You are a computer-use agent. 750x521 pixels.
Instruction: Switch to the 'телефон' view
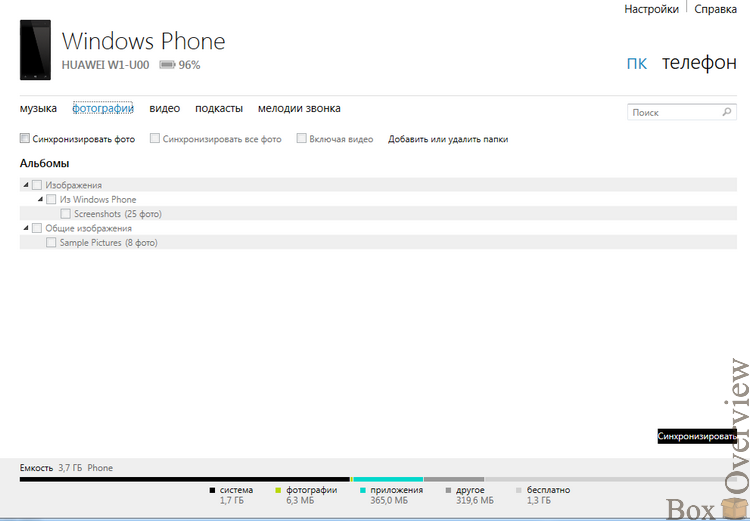(x=699, y=63)
